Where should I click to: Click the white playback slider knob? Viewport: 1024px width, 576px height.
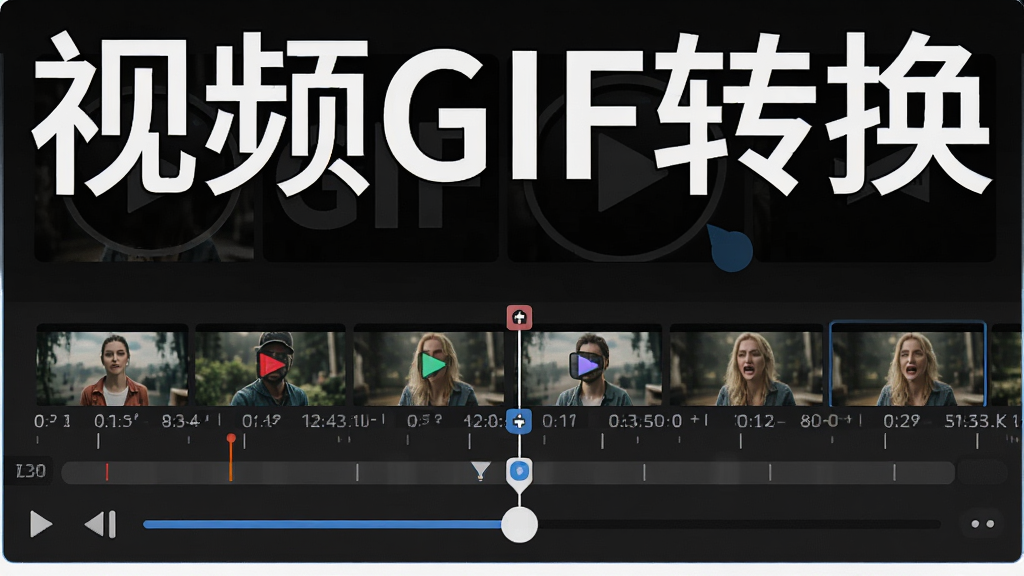click(519, 524)
